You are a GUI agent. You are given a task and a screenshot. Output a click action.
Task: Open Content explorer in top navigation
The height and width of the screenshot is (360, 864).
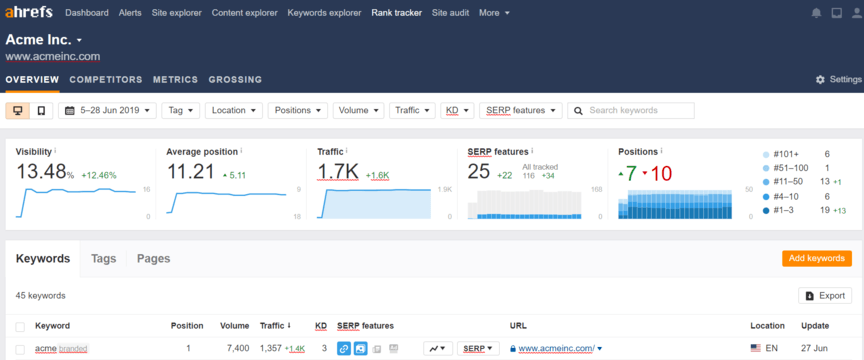pyautogui.click(x=245, y=13)
